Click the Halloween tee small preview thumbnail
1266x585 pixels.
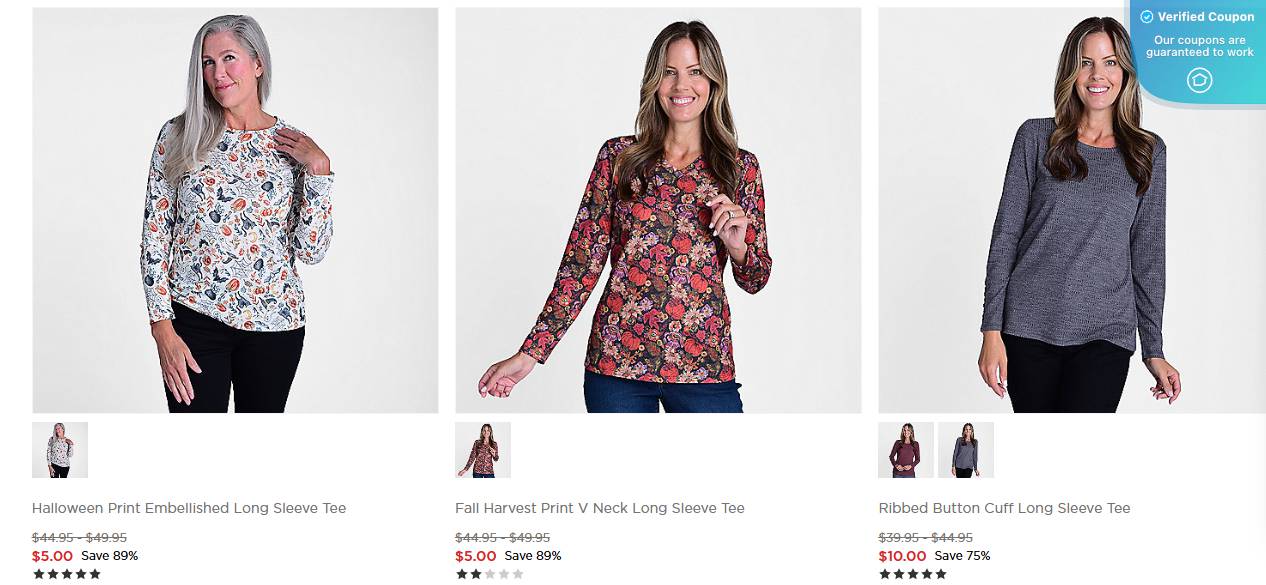tap(60, 450)
